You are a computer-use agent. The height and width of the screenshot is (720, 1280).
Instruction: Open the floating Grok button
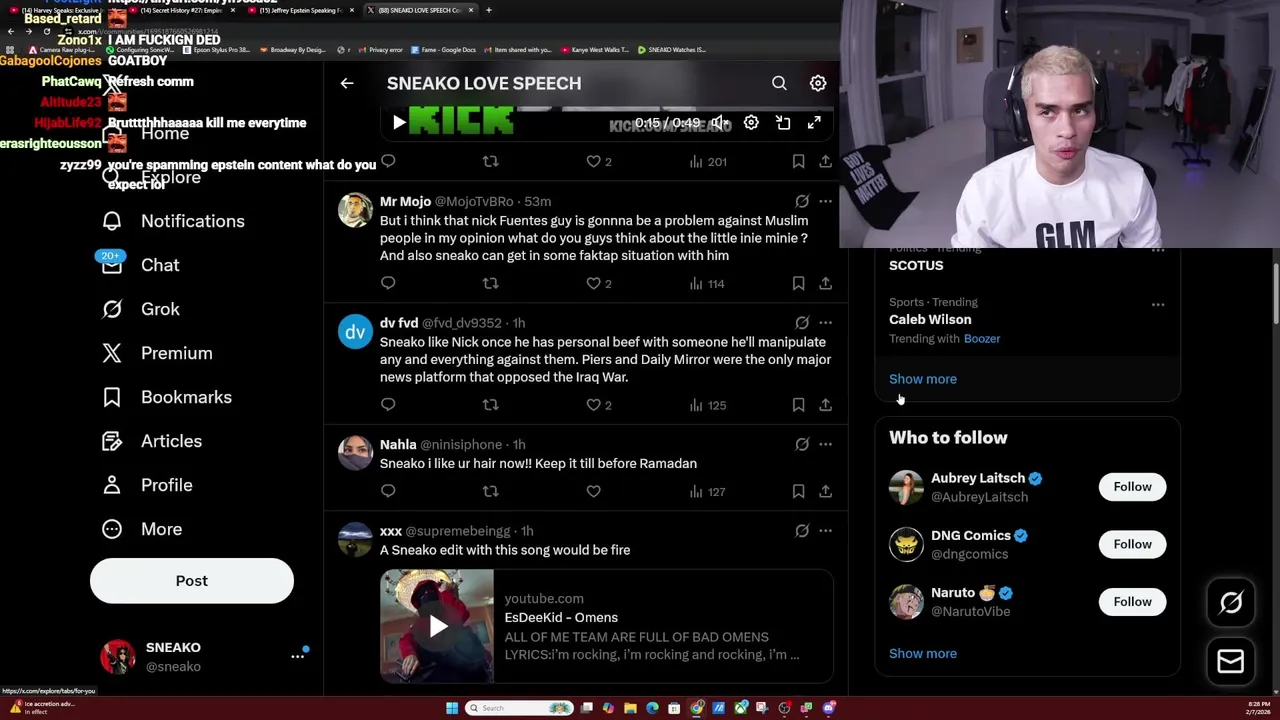point(1231,602)
